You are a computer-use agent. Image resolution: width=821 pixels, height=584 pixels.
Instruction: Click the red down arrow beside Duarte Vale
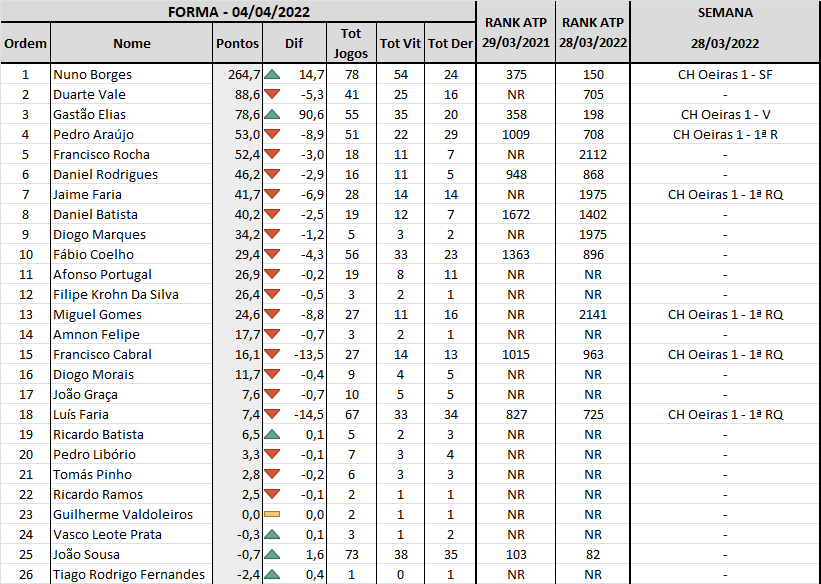click(272, 94)
